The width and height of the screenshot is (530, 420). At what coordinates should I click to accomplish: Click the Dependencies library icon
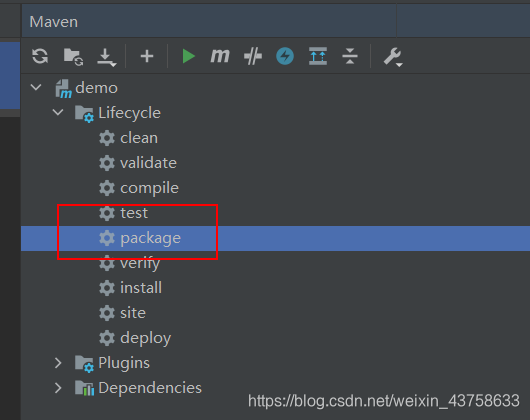pos(85,388)
